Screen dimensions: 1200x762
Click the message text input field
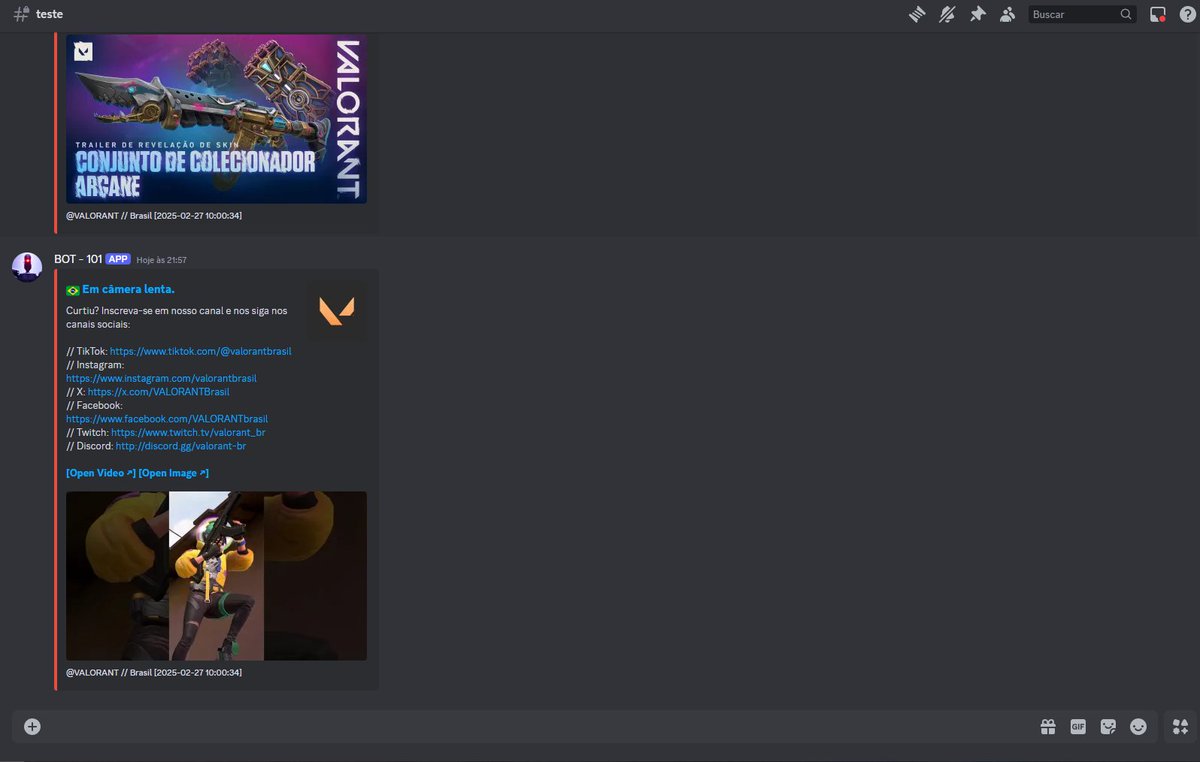540,727
